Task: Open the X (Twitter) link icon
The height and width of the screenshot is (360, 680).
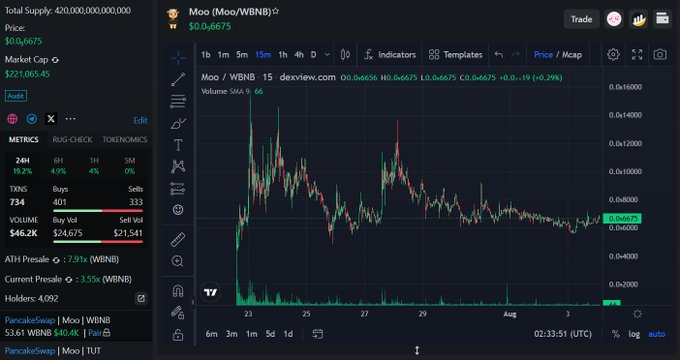Action: (51, 118)
